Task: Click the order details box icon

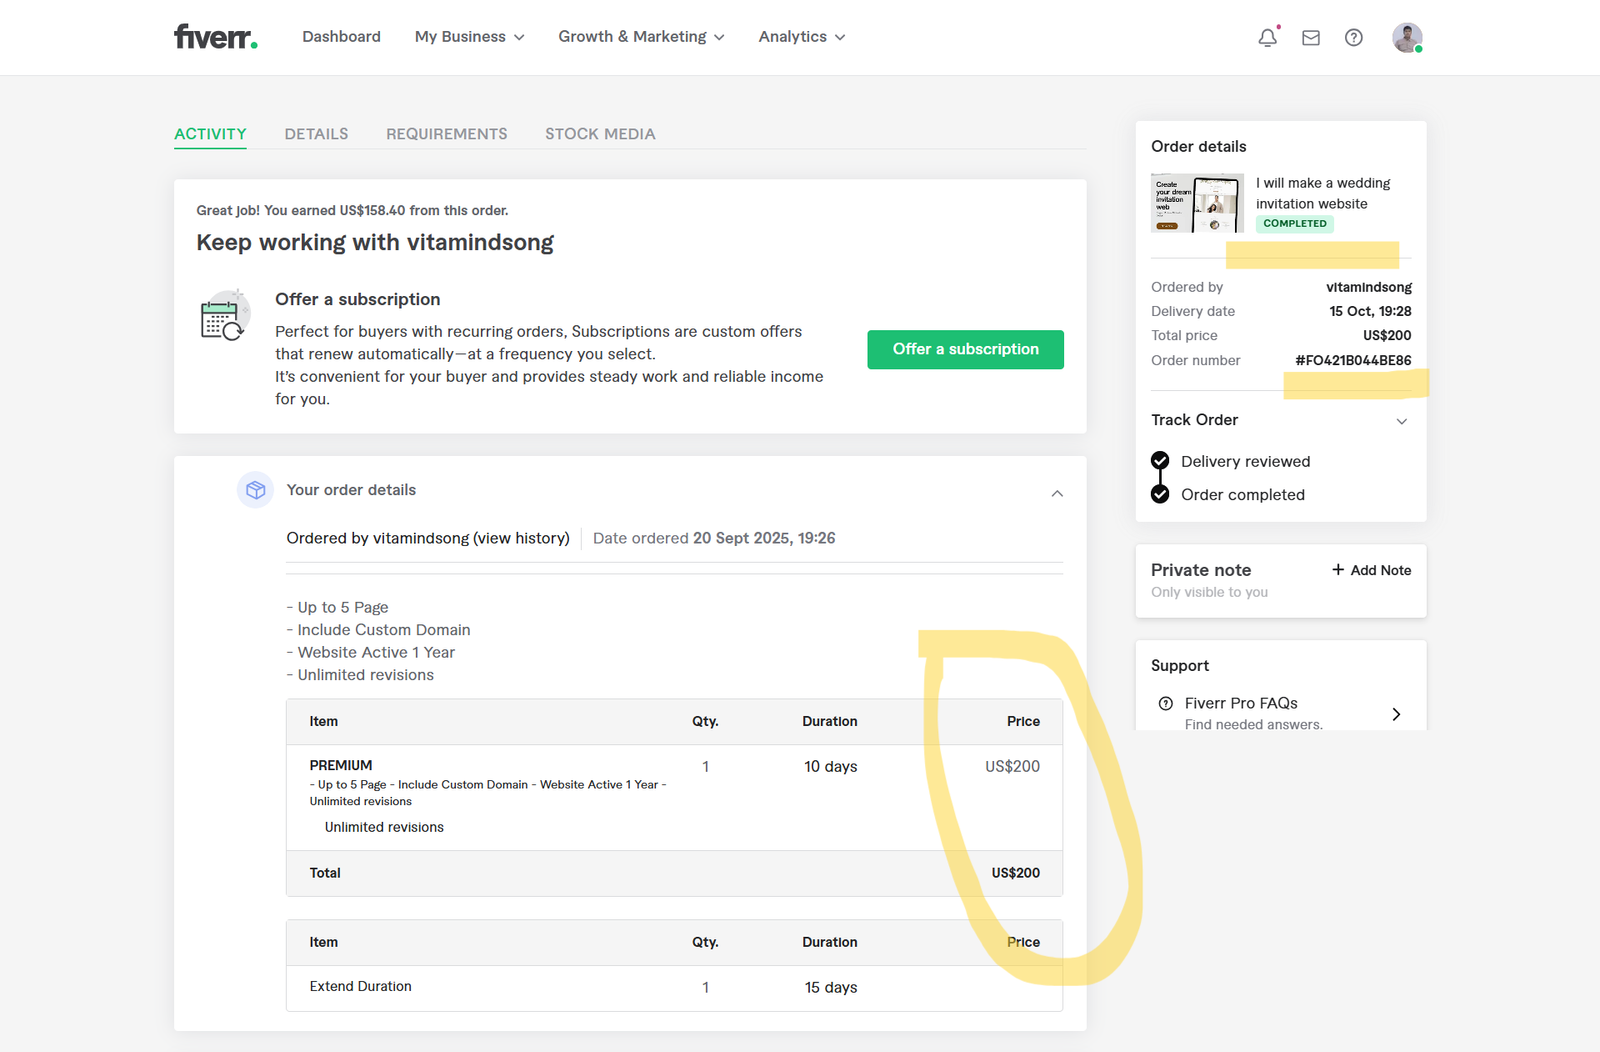Action: 255,490
